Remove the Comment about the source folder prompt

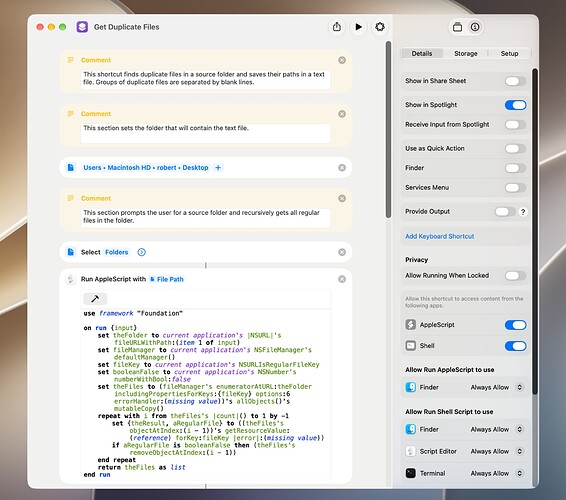coord(342,198)
